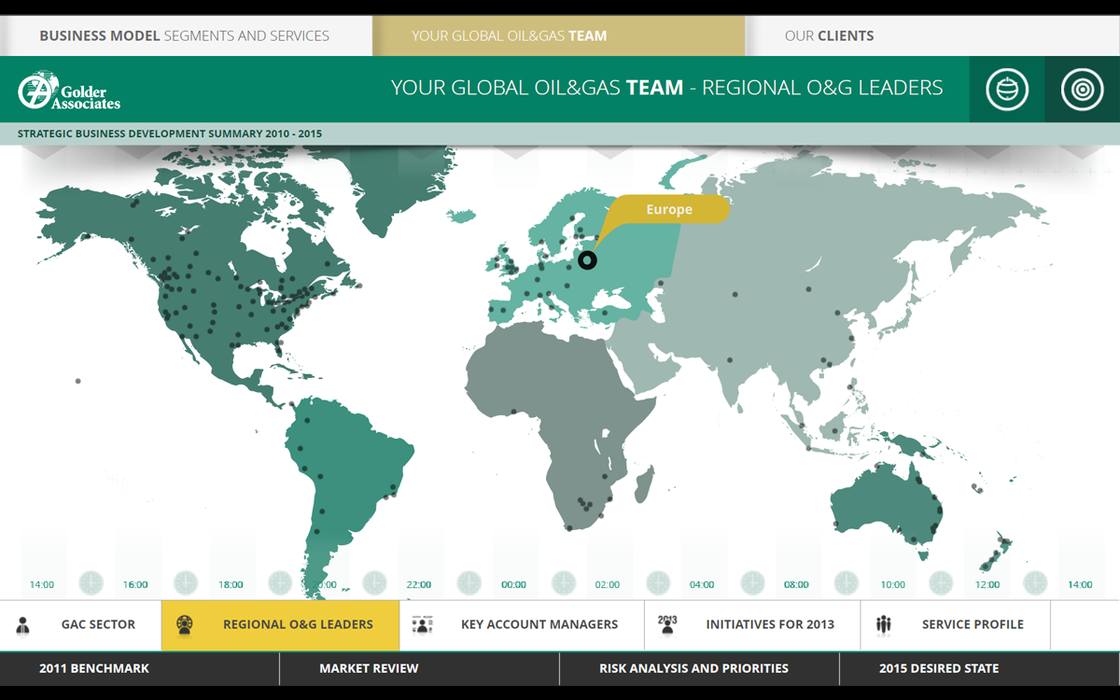Navigate to 2015 Desired State
1120x700 pixels.
(x=938, y=668)
